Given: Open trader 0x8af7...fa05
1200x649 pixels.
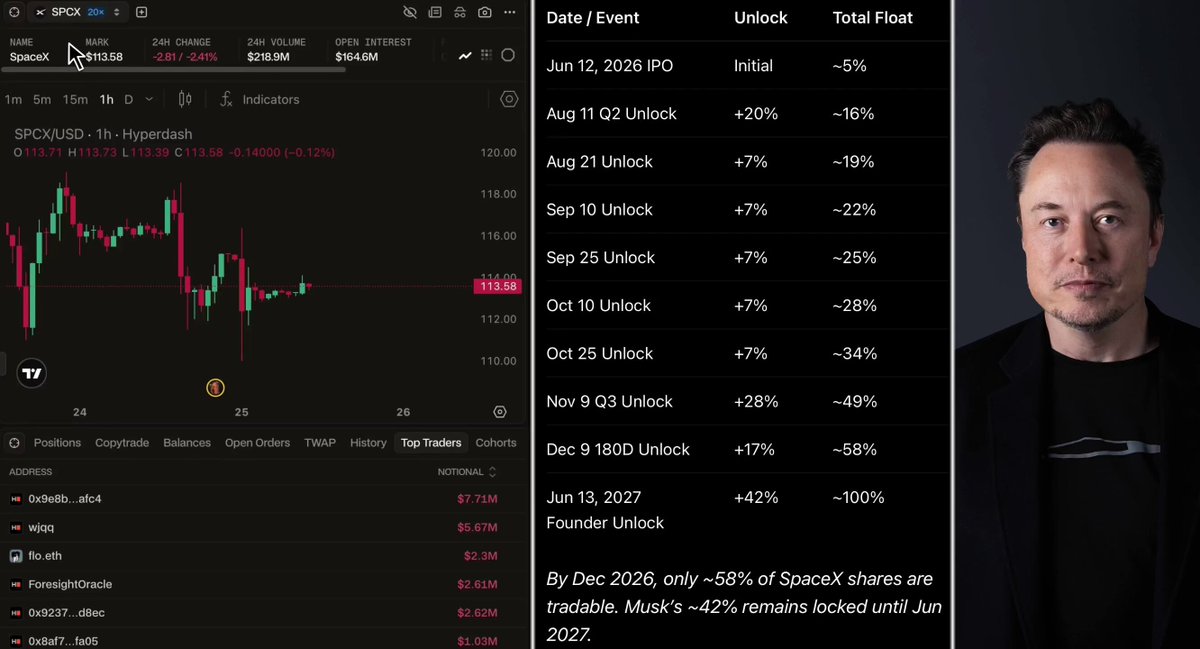Looking at the screenshot, I should [x=63, y=641].
